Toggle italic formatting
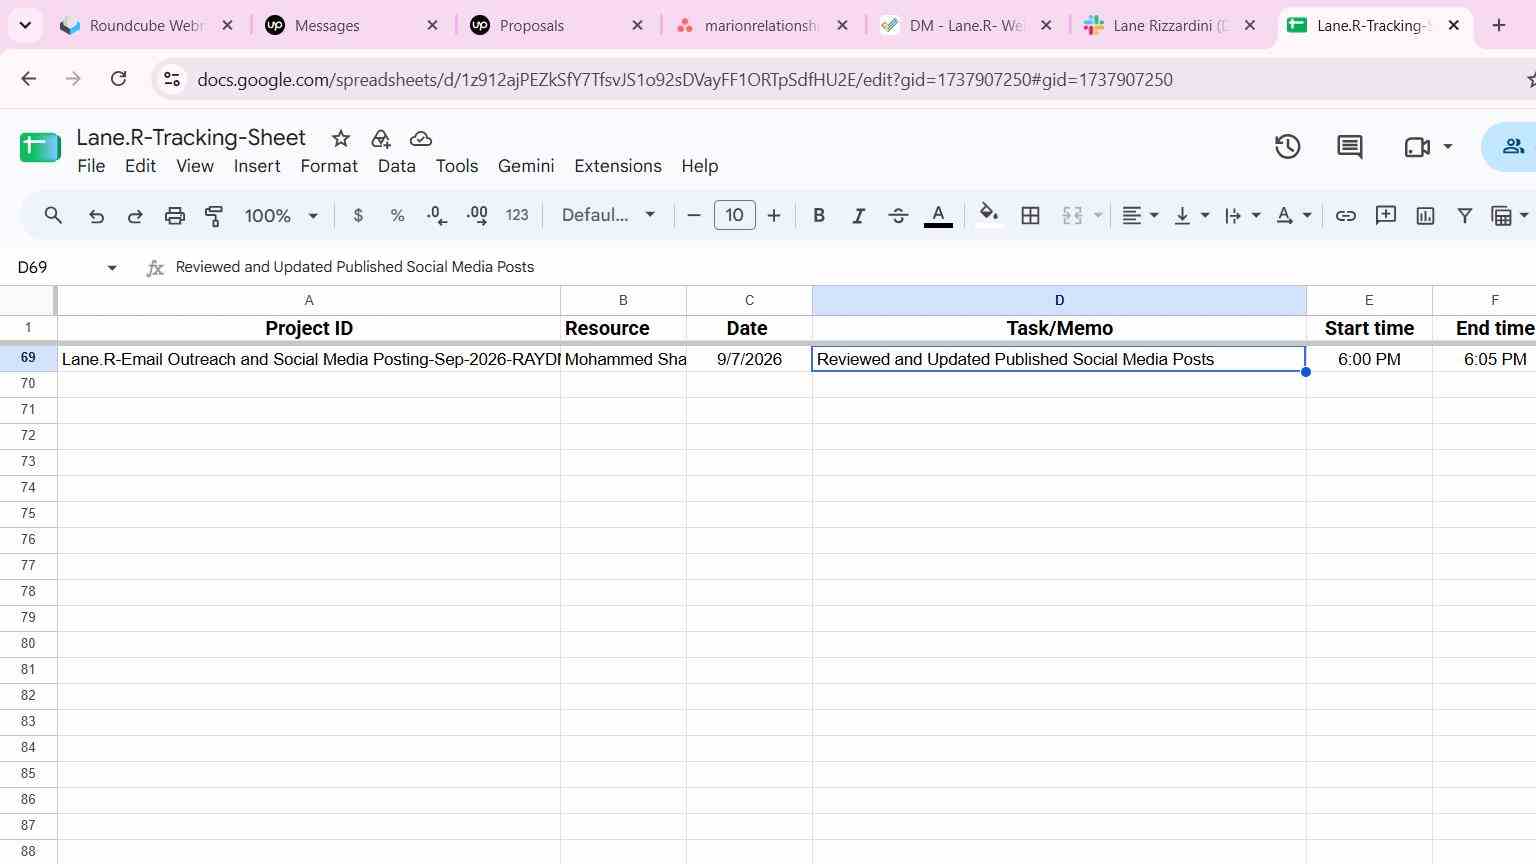This screenshot has height=864, width=1536. pyautogui.click(x=858, y=216)
